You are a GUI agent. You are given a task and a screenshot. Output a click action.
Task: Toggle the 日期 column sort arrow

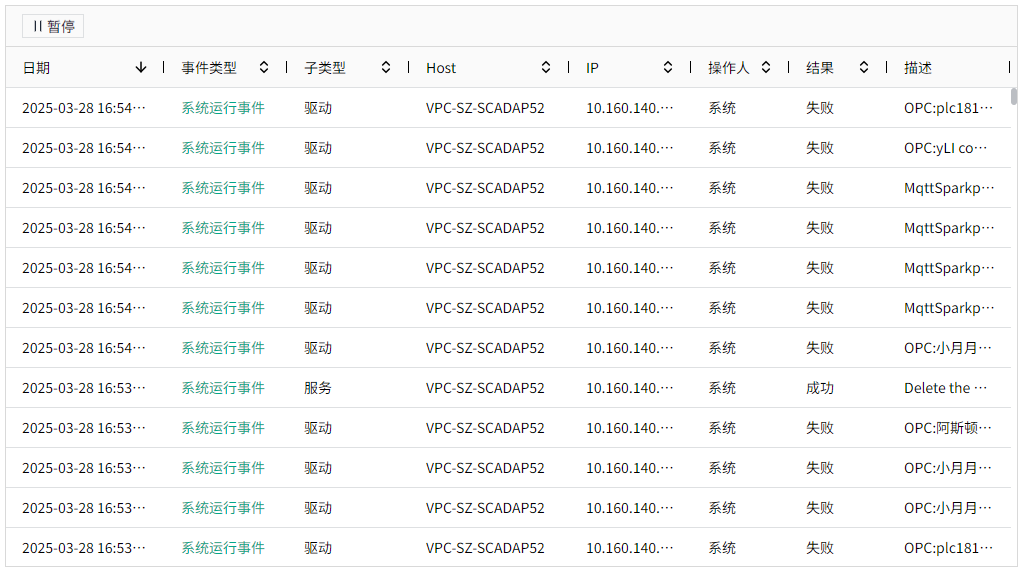141,68
